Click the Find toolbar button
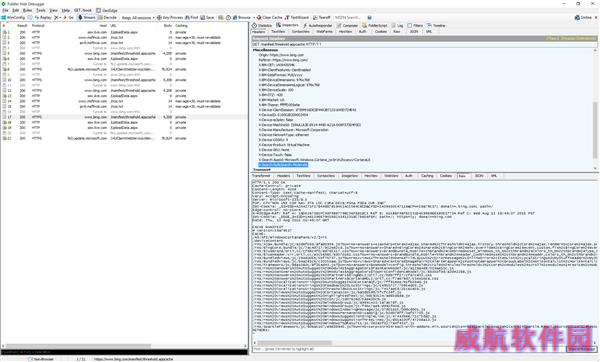Image resolution: width=600 pixels, height=362 pixels. [192, 18]
